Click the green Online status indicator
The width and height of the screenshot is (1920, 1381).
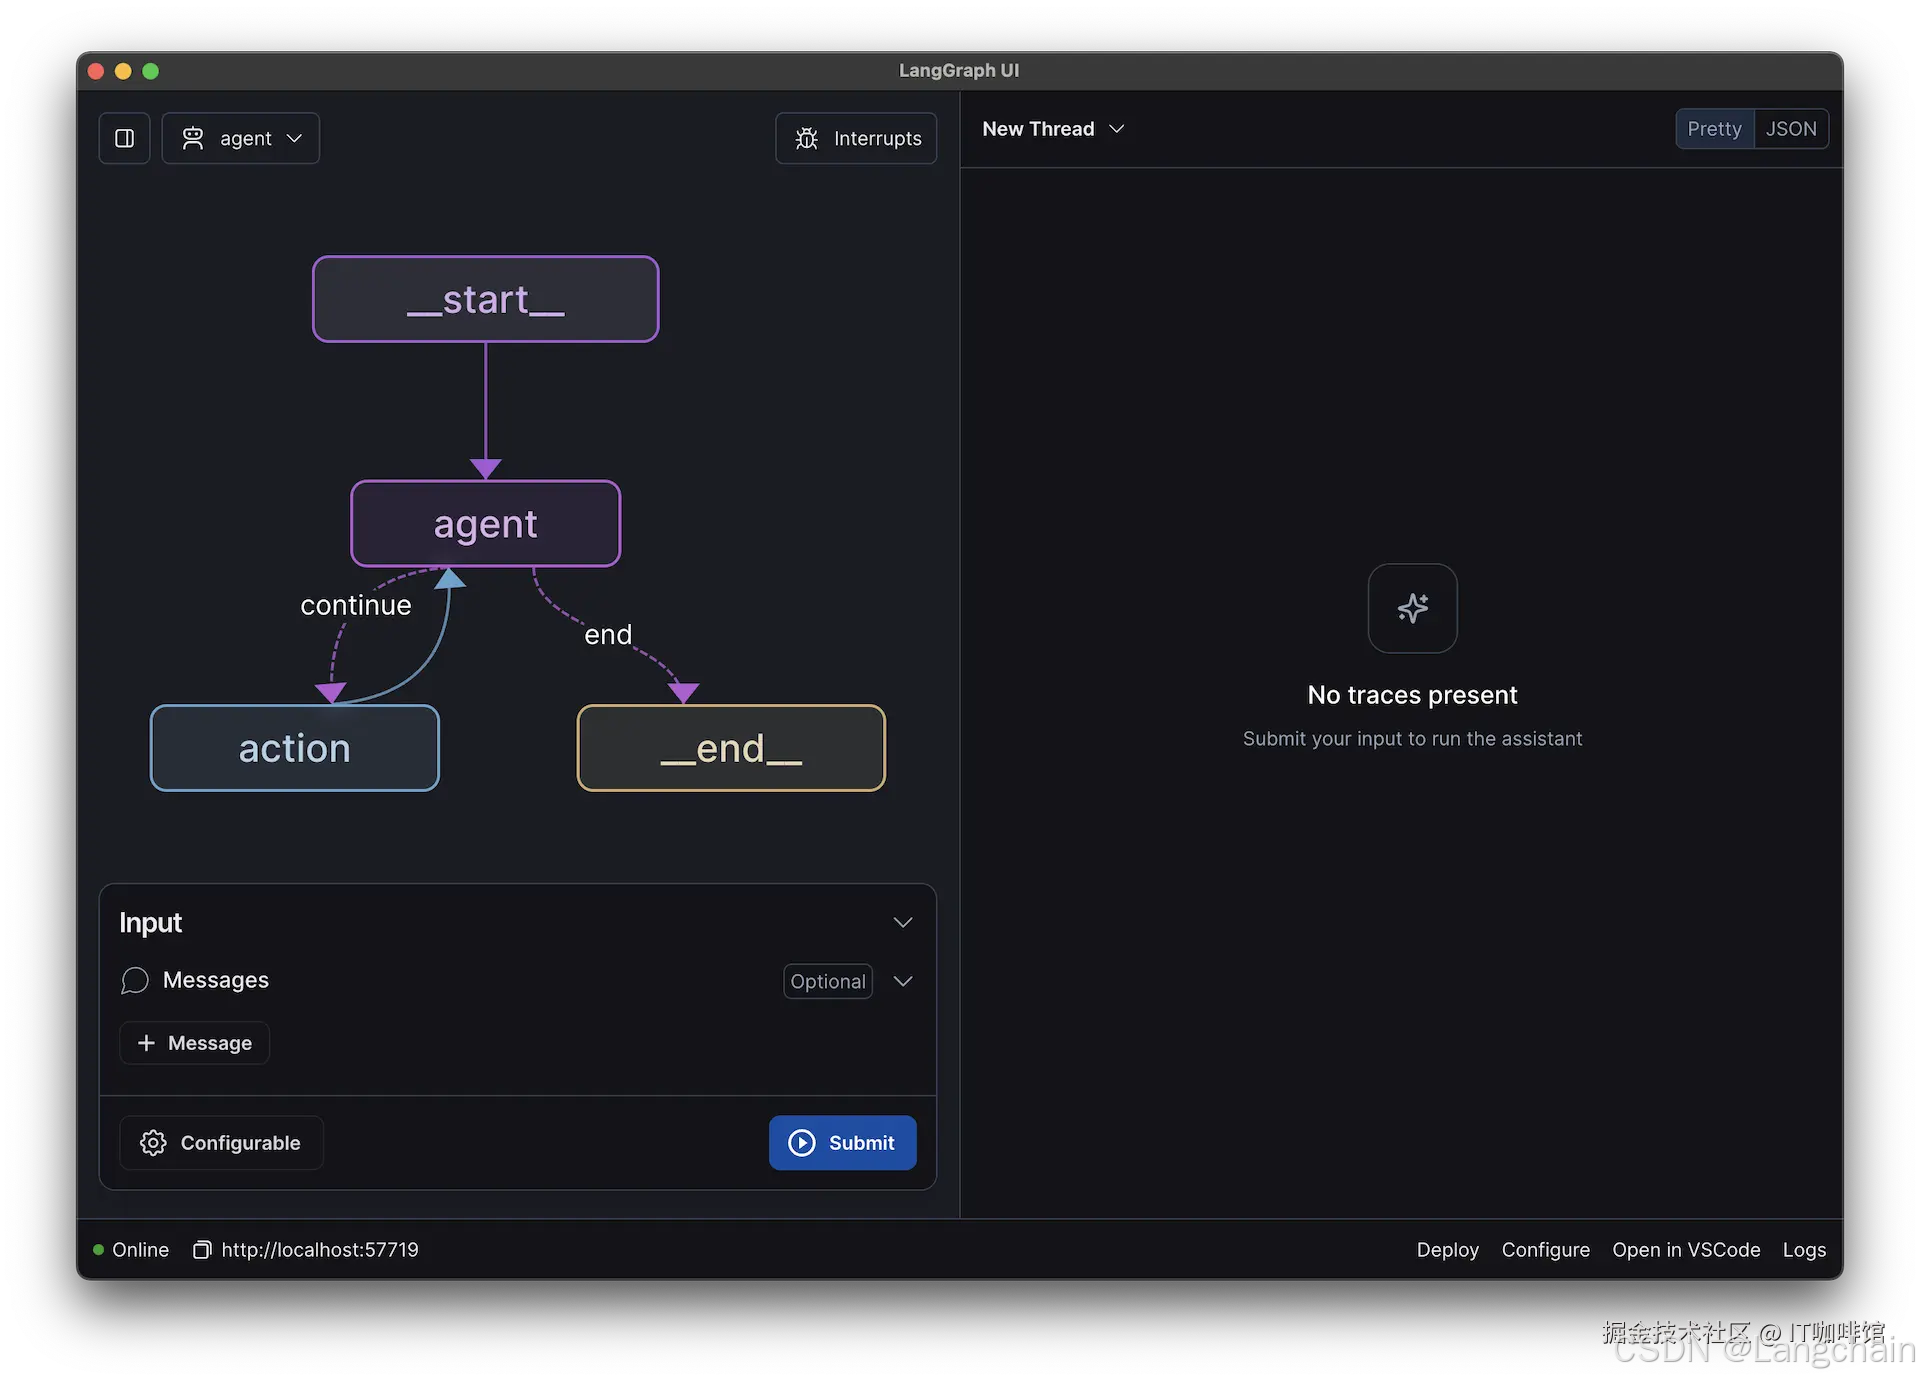pyautogui.click(x=99, y=1250)
